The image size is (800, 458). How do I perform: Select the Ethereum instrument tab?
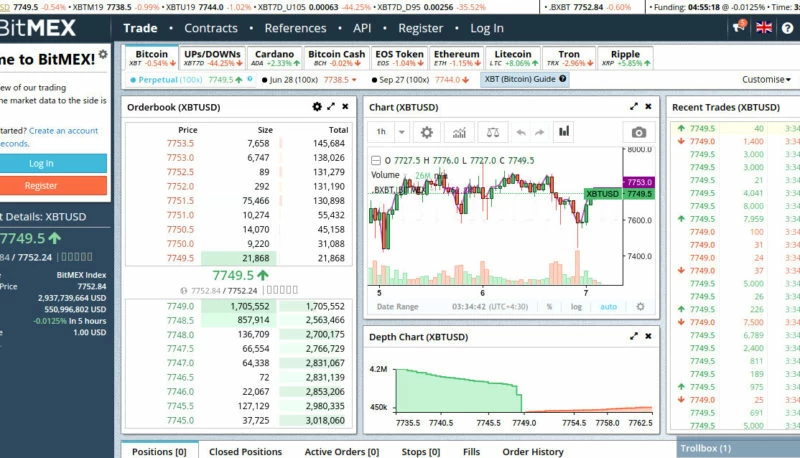pos(456,58)
